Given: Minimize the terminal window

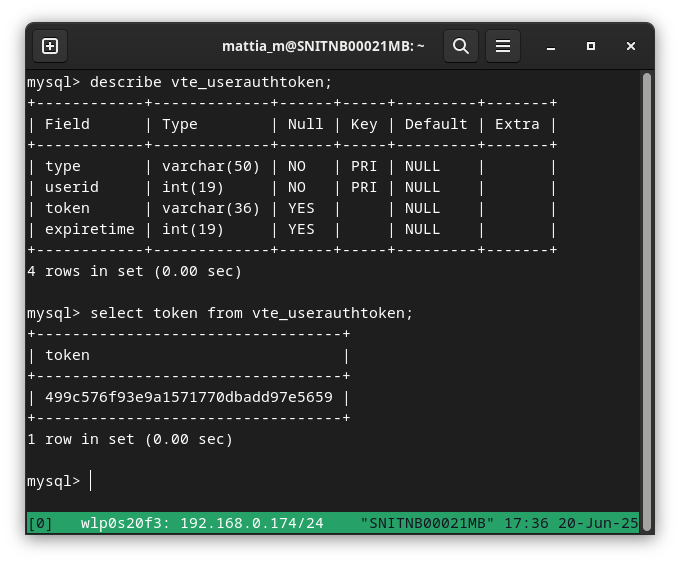Looking at the screenshot, I should point(551,46).
